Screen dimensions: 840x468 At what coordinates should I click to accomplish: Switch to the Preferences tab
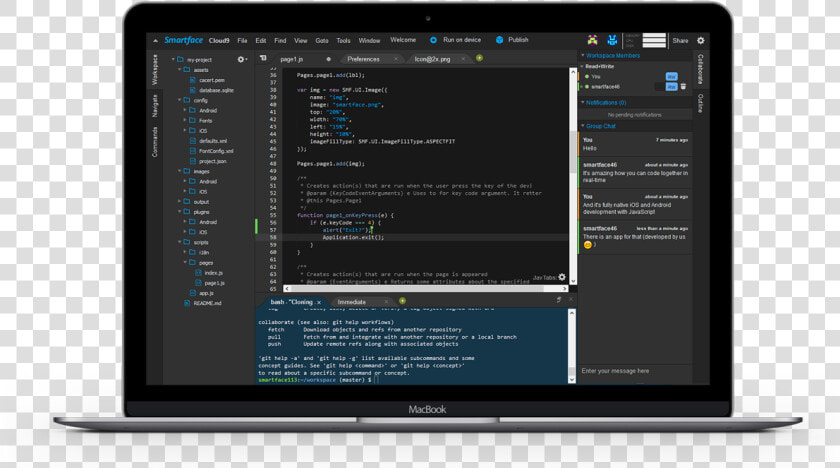pyautogui.click(x=363, y=59)
